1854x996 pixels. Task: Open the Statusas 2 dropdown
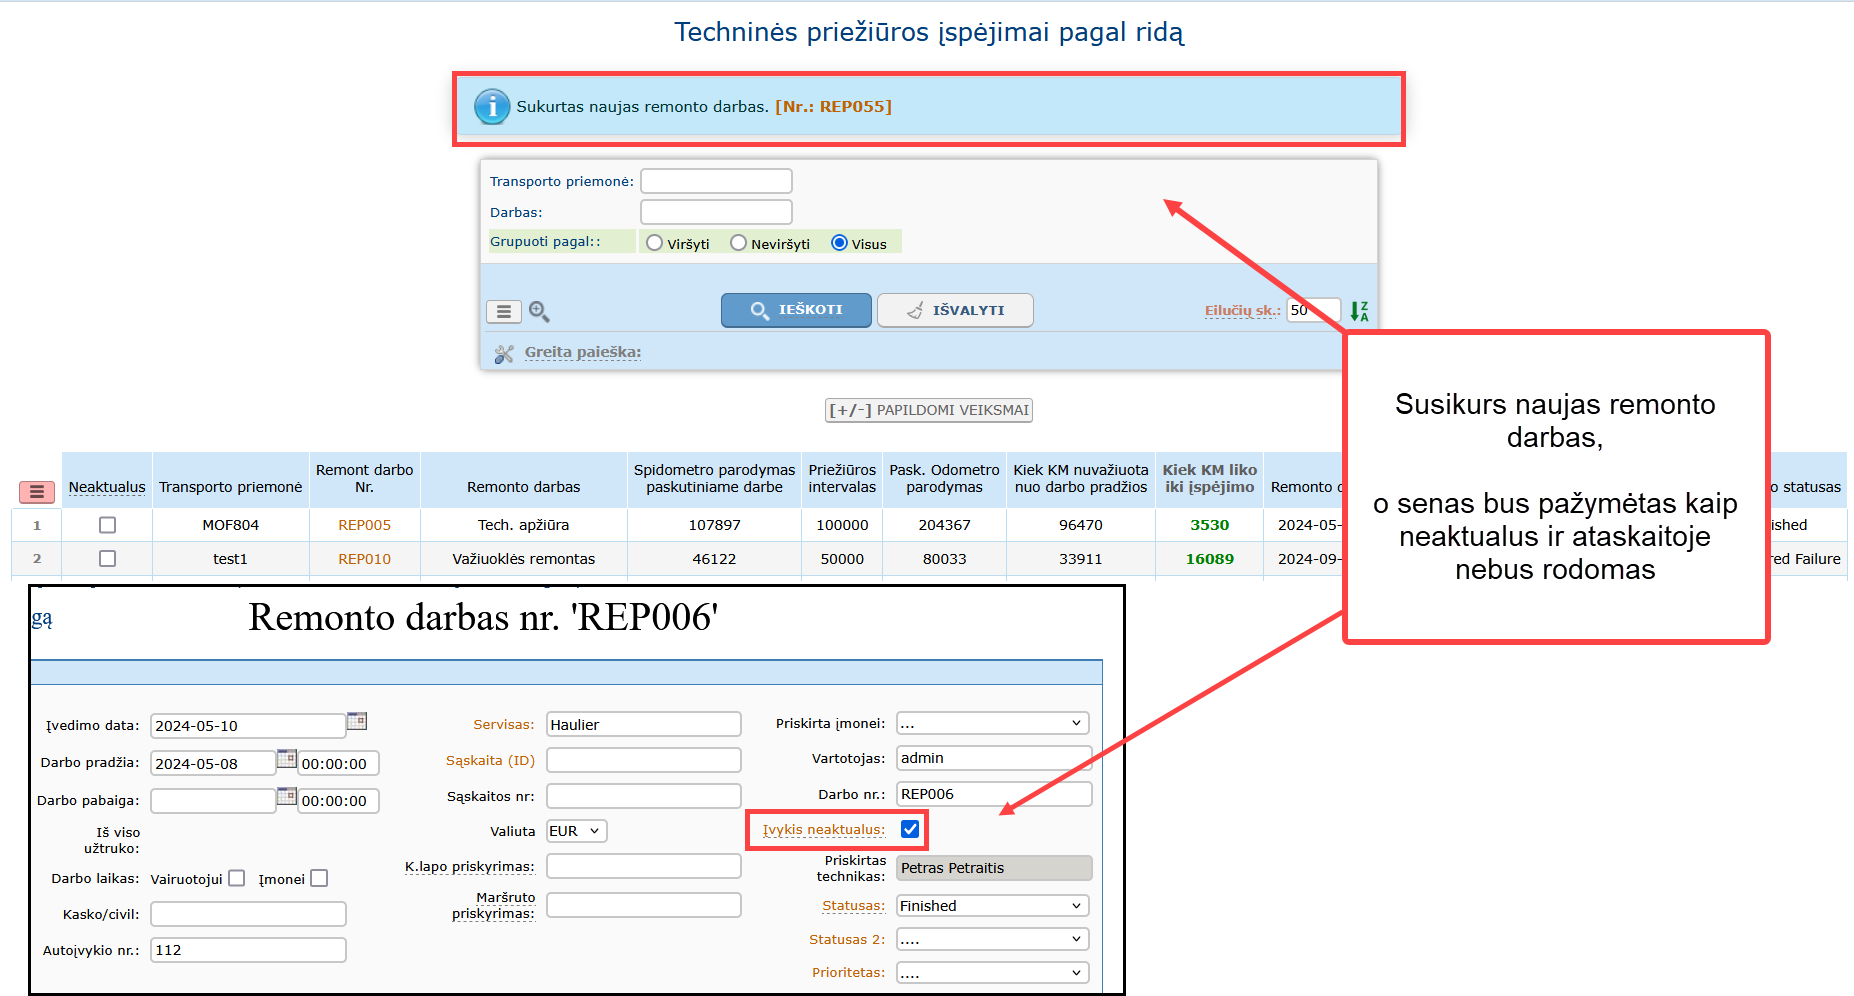coord(992,939)
